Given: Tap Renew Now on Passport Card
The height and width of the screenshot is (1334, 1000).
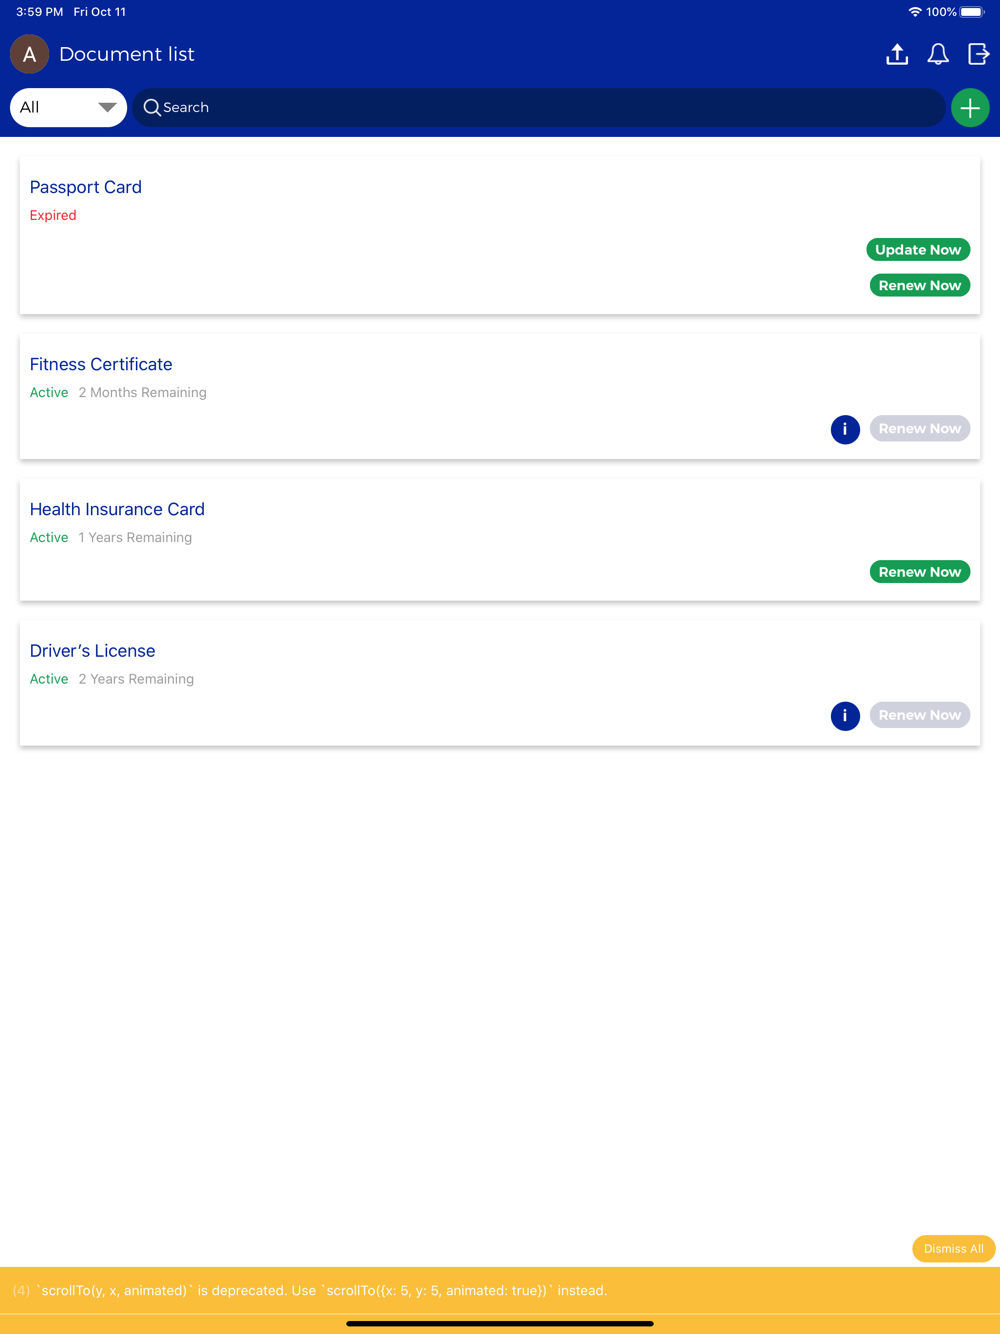Looking at the screenshot, I should pyautogui.click(x=920, y=286).
